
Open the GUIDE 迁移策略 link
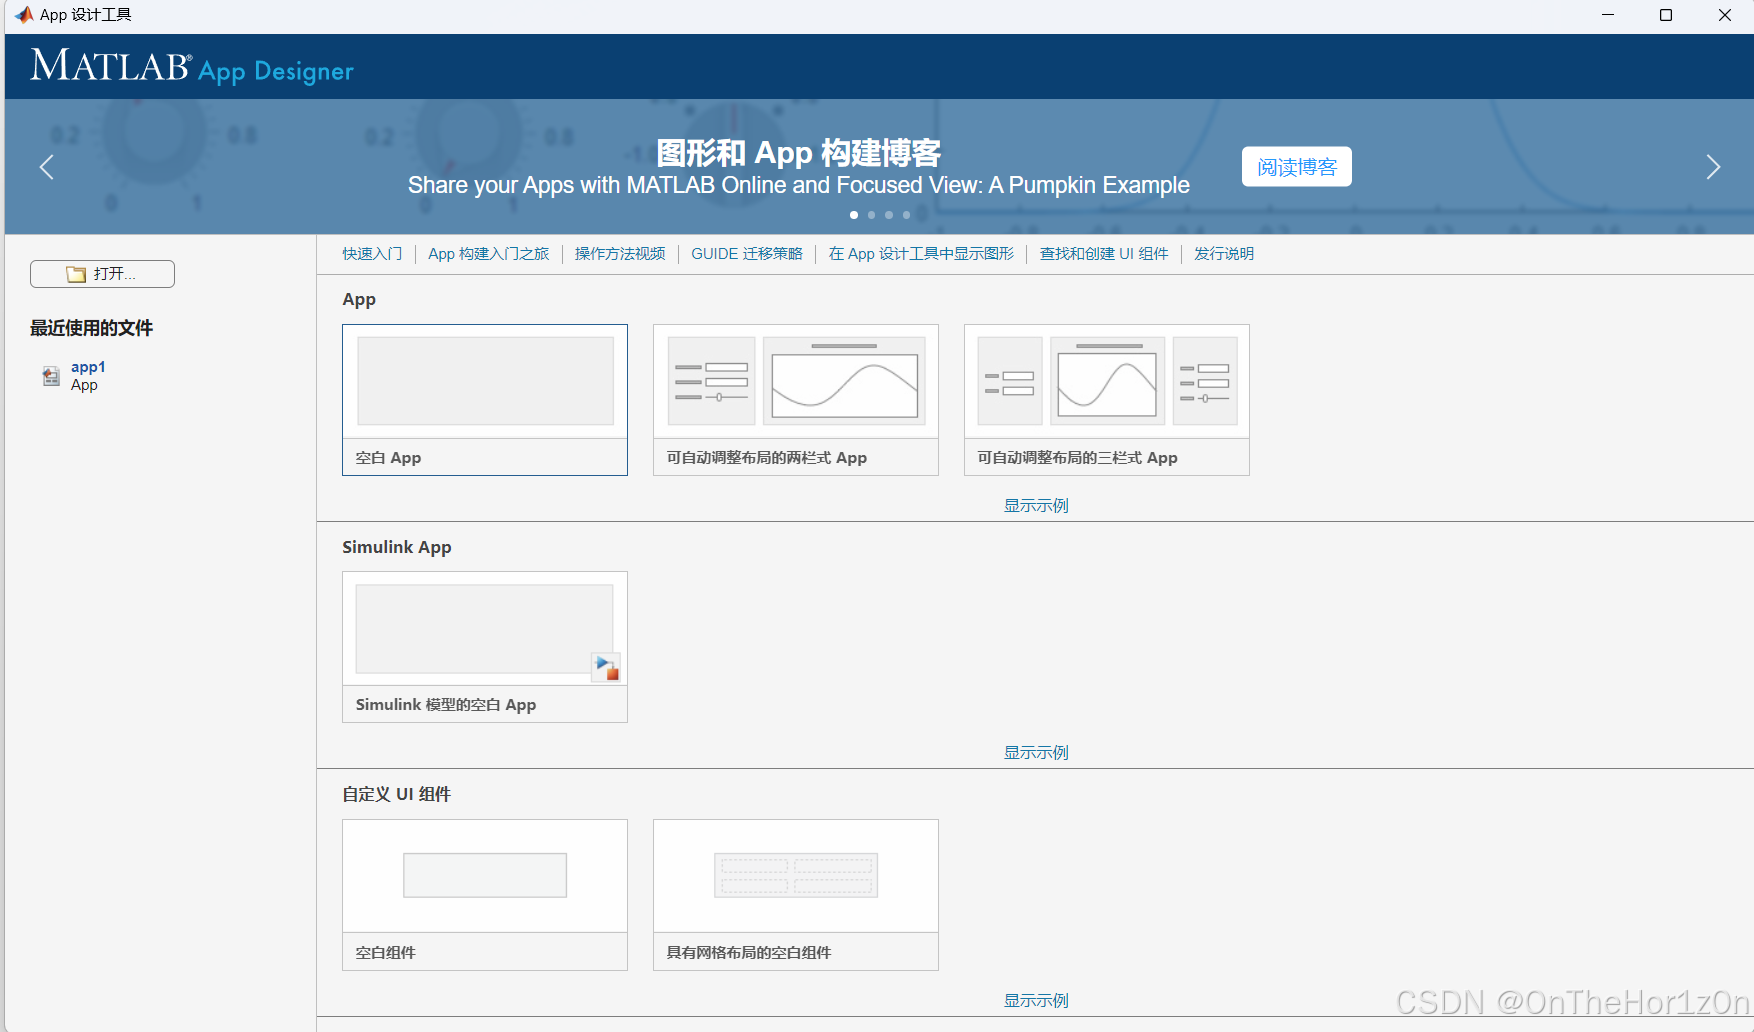point(747,254)
